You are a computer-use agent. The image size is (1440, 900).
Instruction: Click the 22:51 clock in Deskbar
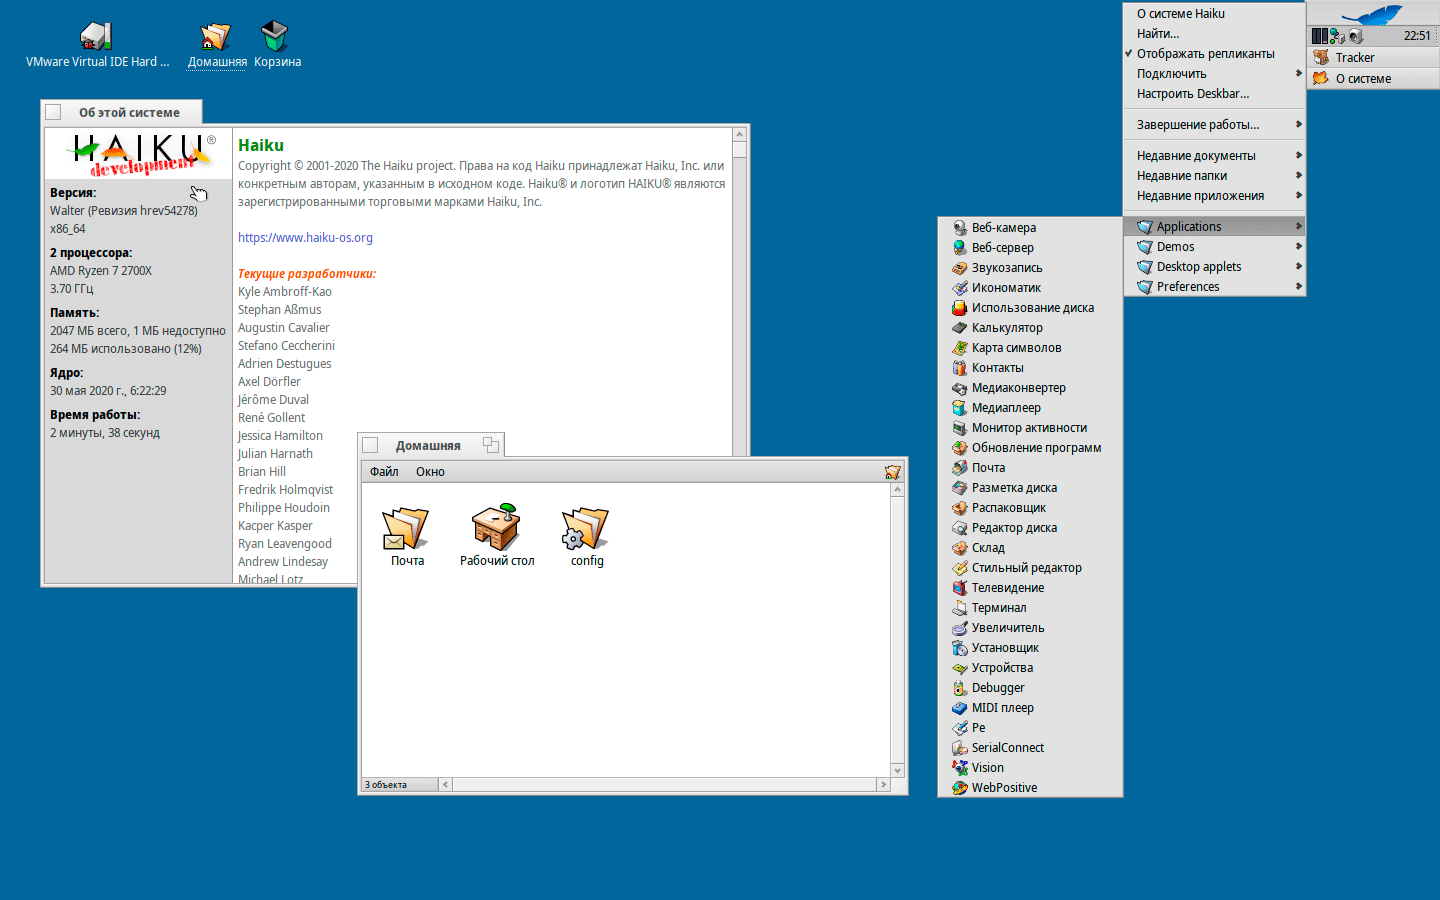[1417, 36]
